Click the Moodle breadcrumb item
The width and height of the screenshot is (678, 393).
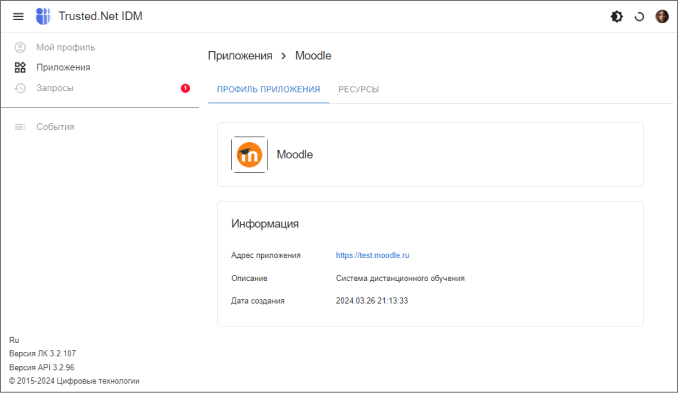coord(313,56)
